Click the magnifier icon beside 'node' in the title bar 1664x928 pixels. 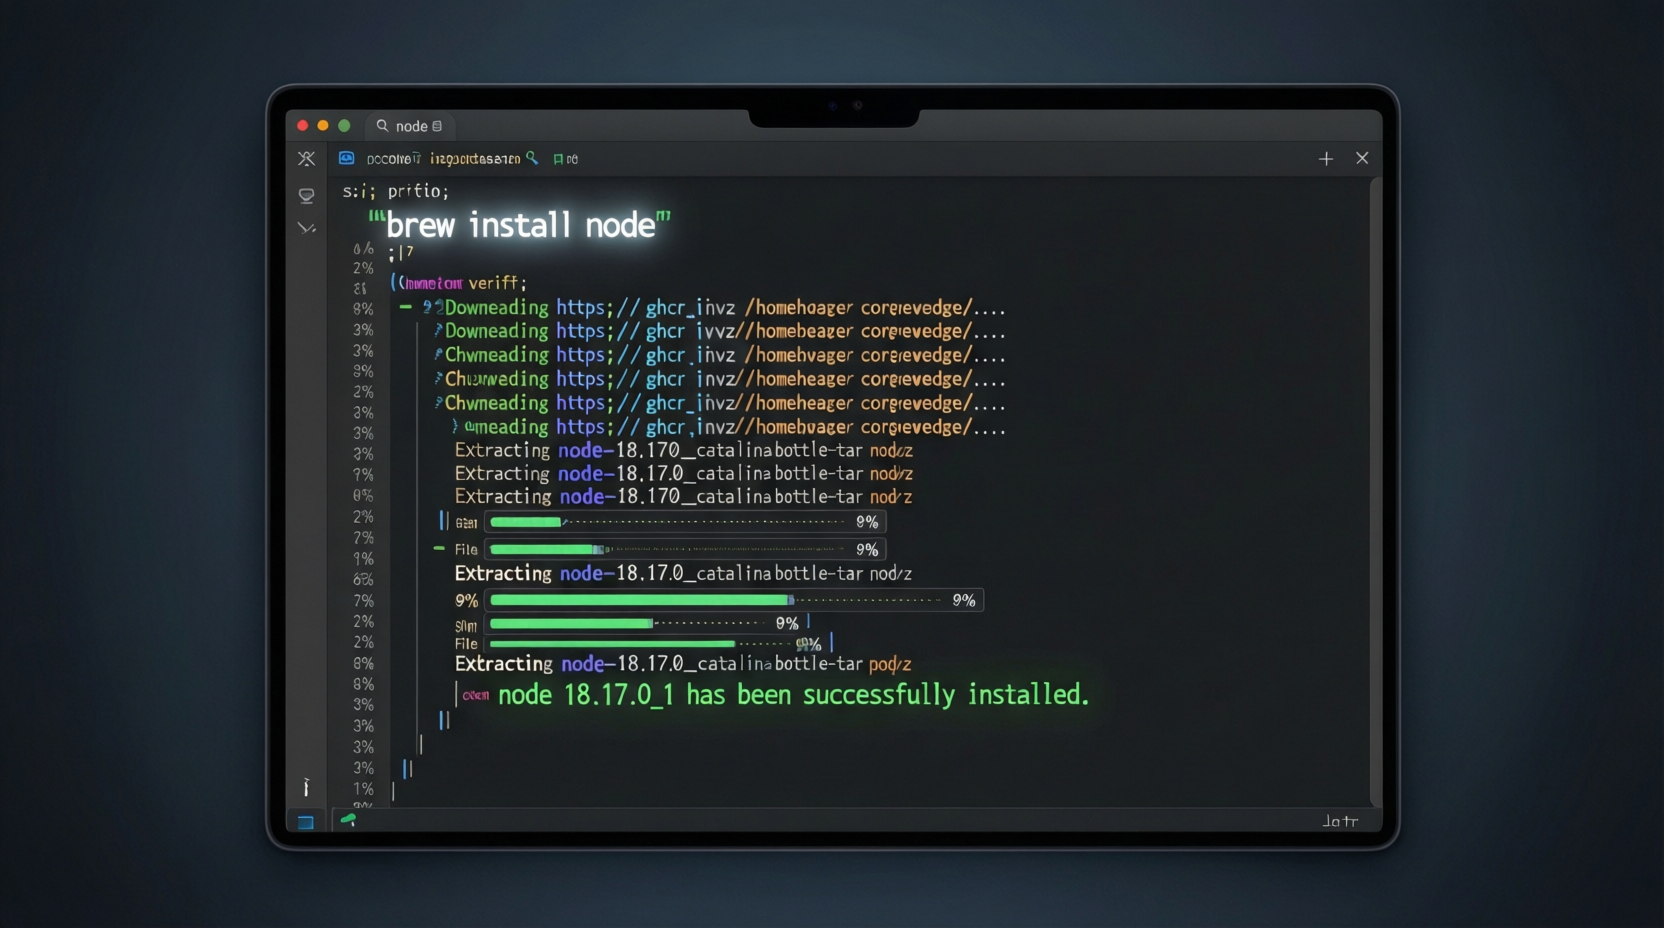click(x=382, y=126)
